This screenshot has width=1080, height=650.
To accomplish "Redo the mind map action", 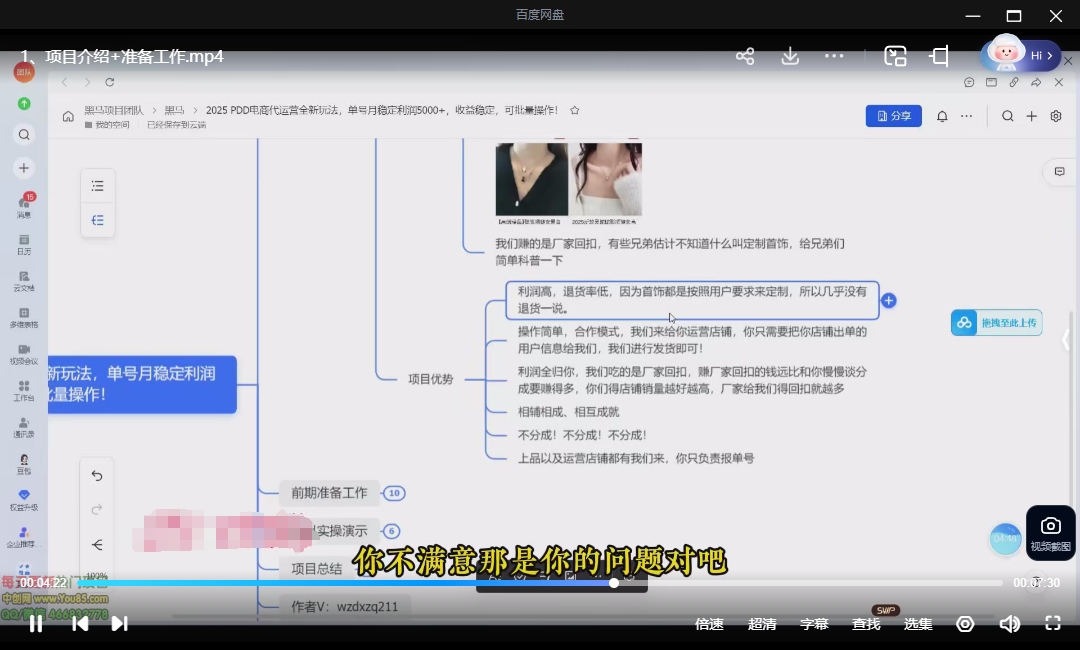I will pos(96,510).
